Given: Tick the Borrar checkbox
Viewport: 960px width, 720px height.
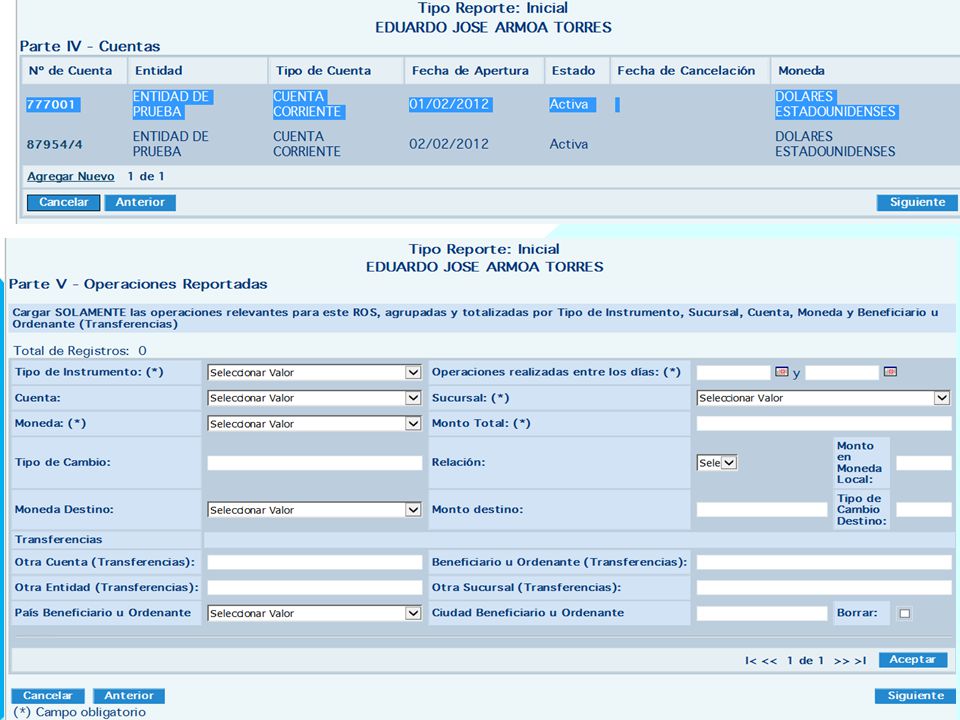Looking at the screenshot, I should tap(905, 613).
